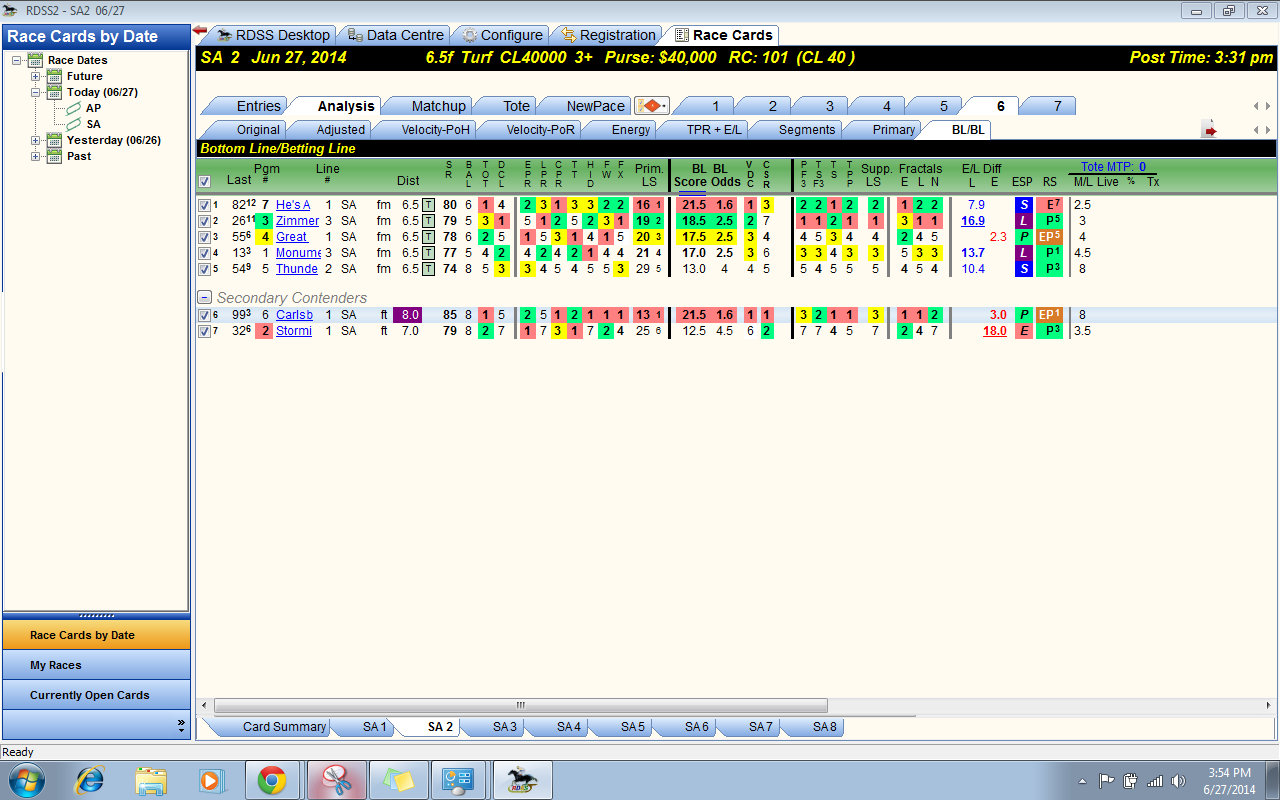Click the T turf marker for Thunde row
This screenshot has height=800, width=1280.
(428, 269)
